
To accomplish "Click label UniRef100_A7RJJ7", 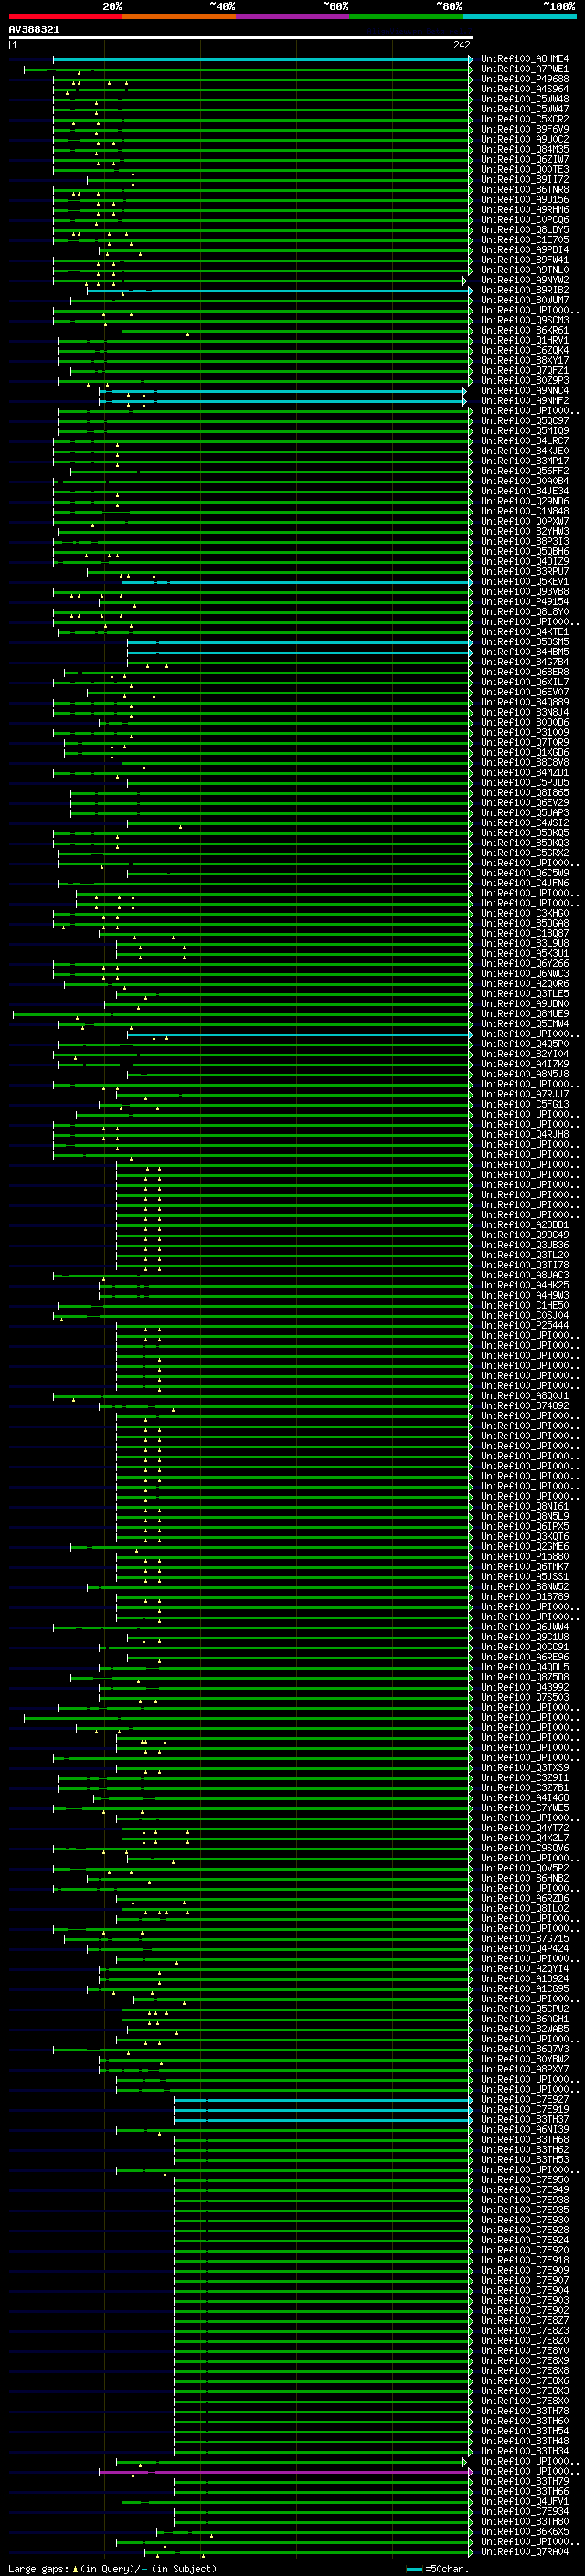I will coord(524,1094).
